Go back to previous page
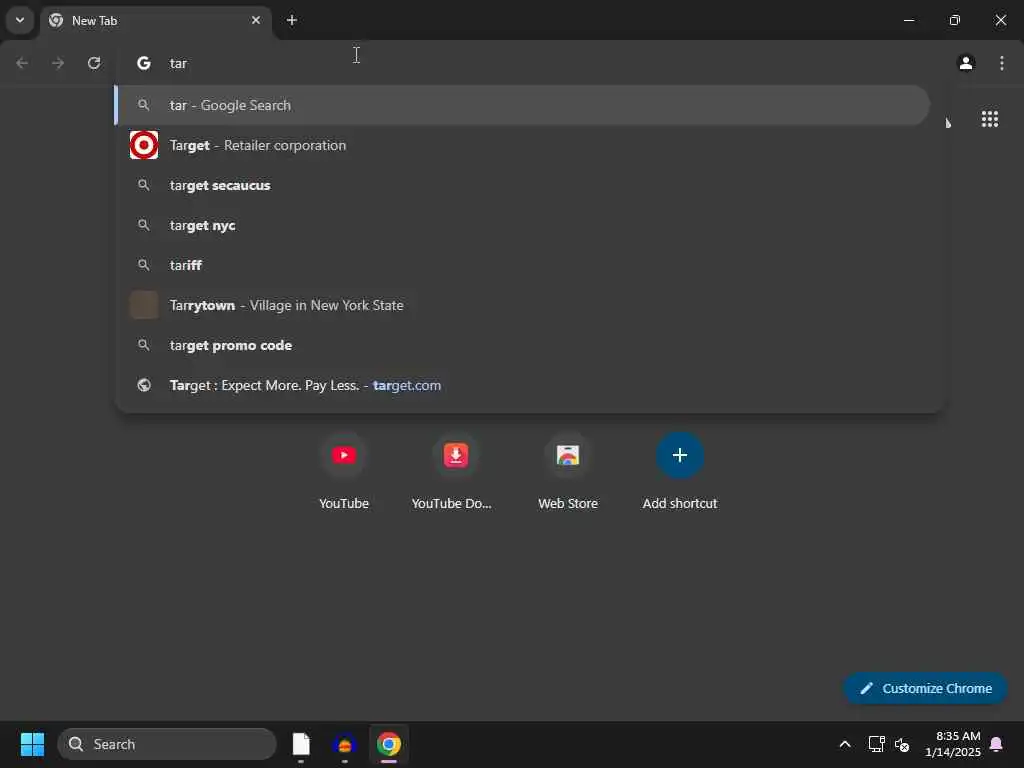1024x768 pixels. [x=22, y=63]
